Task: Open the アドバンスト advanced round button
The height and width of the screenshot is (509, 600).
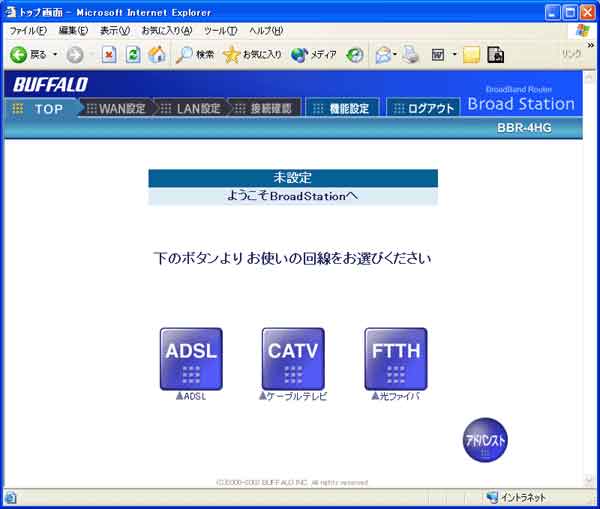Action: coord(485,440)
